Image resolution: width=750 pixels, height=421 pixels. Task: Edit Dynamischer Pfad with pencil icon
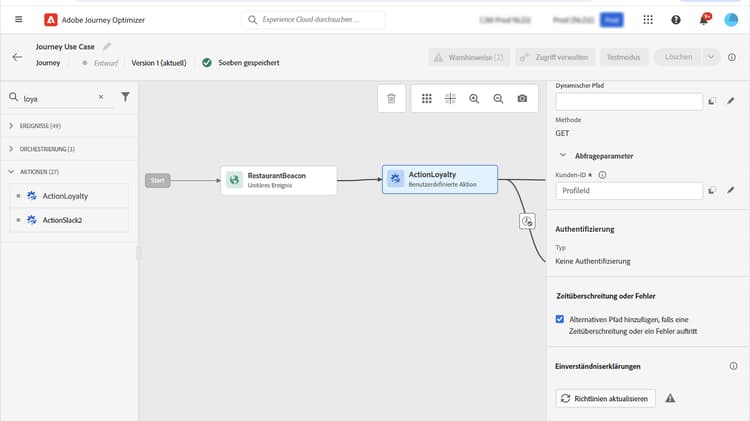pos(730,100)
